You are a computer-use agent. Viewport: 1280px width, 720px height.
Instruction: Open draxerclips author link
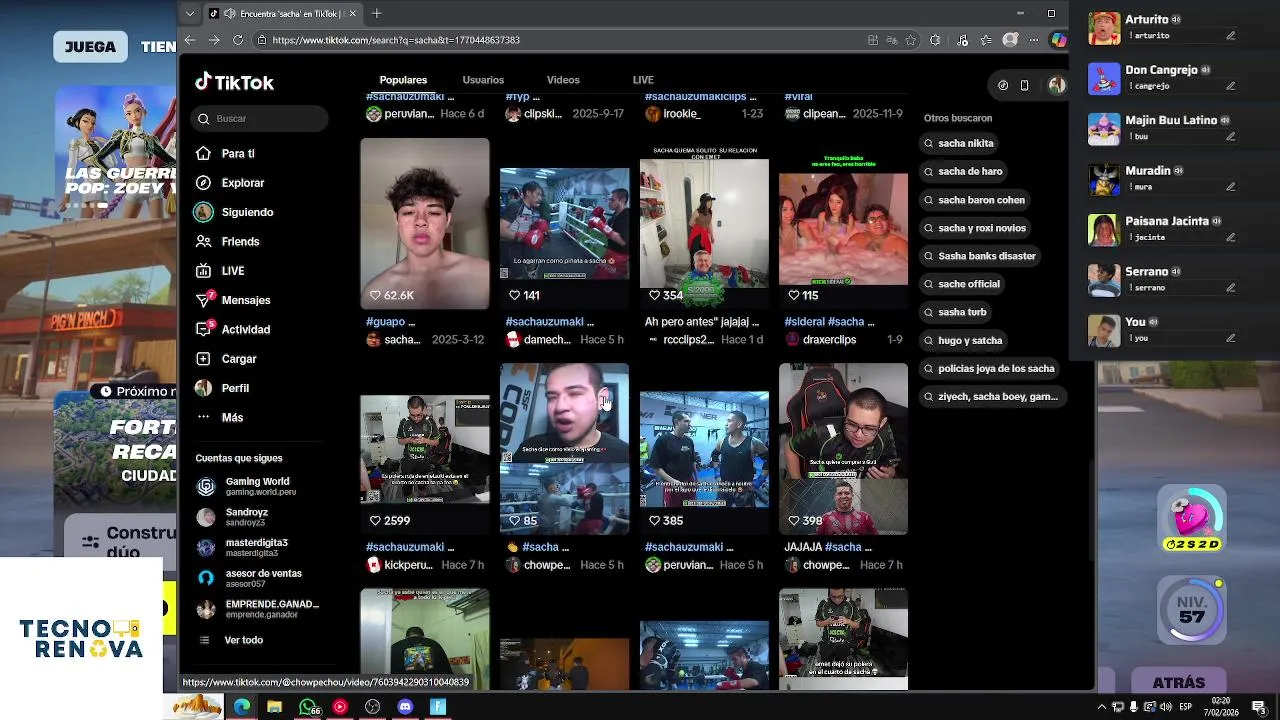820,340
